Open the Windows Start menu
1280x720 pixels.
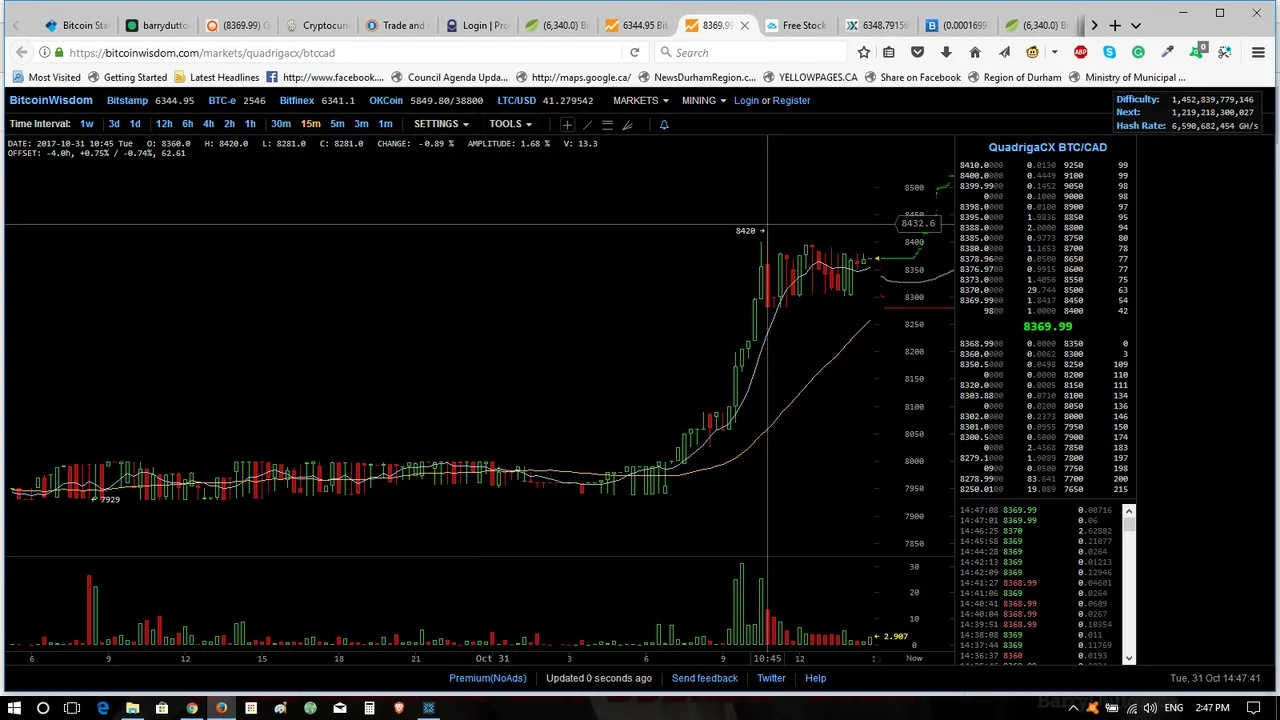[14, 708]
